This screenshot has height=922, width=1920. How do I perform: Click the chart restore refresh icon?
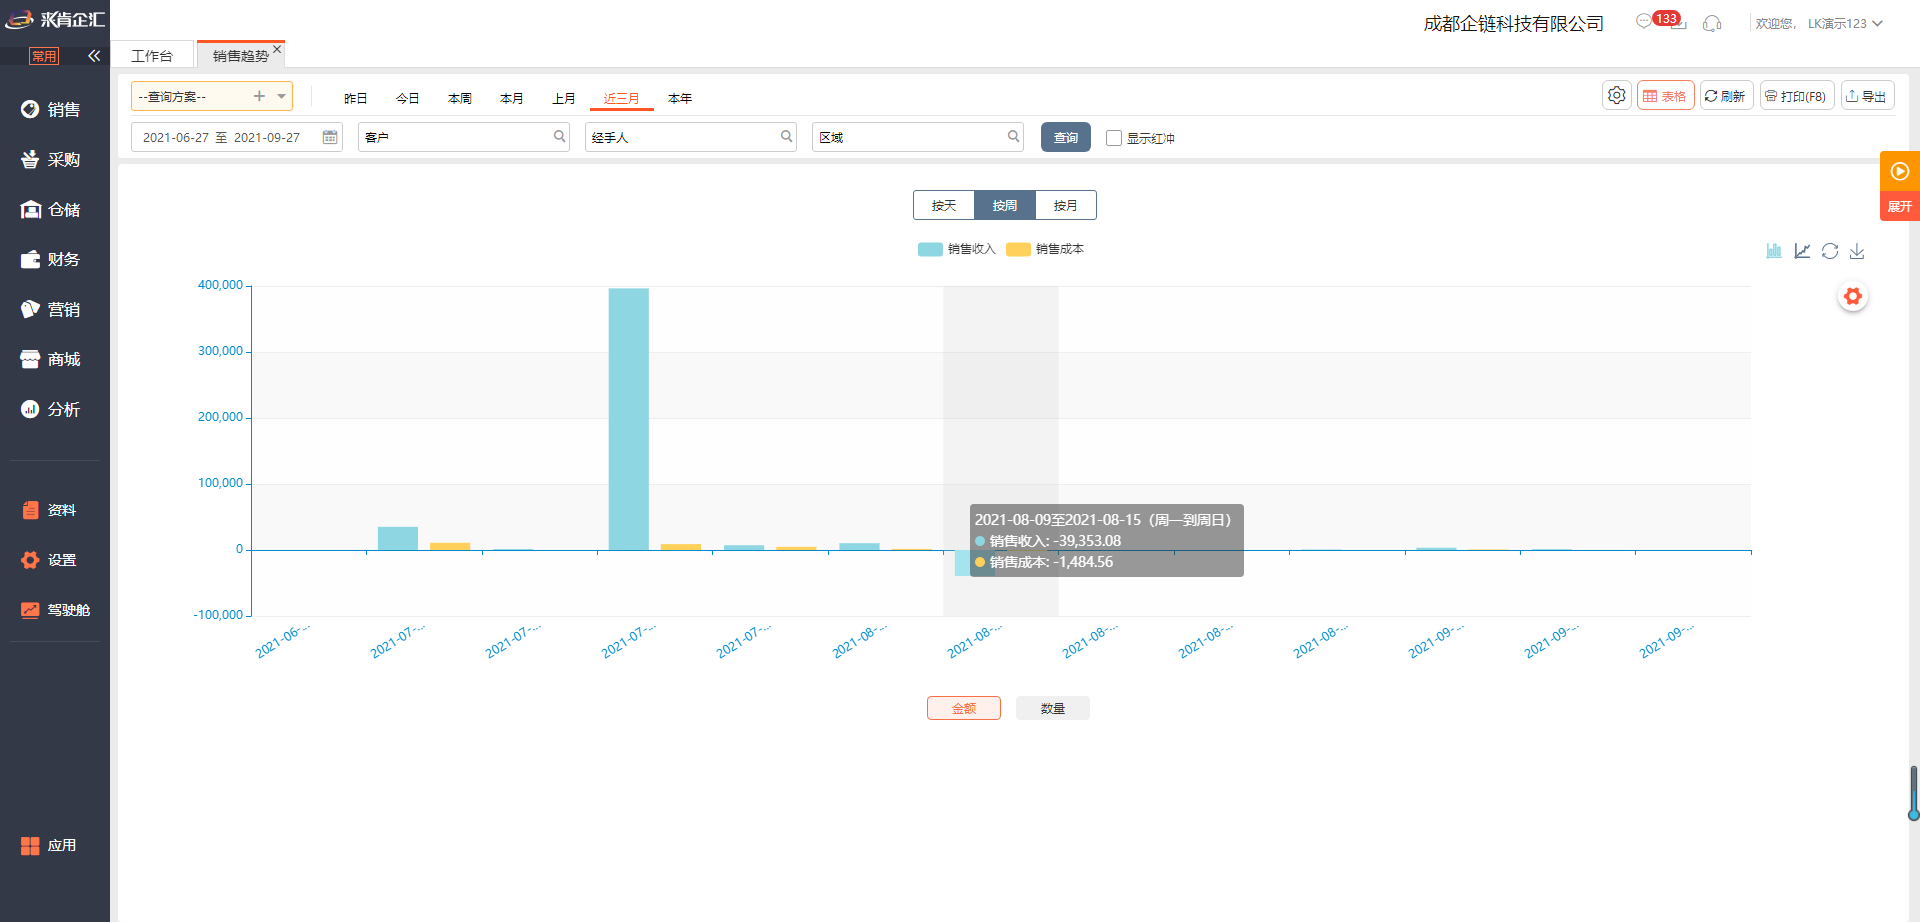(1830, 251)
